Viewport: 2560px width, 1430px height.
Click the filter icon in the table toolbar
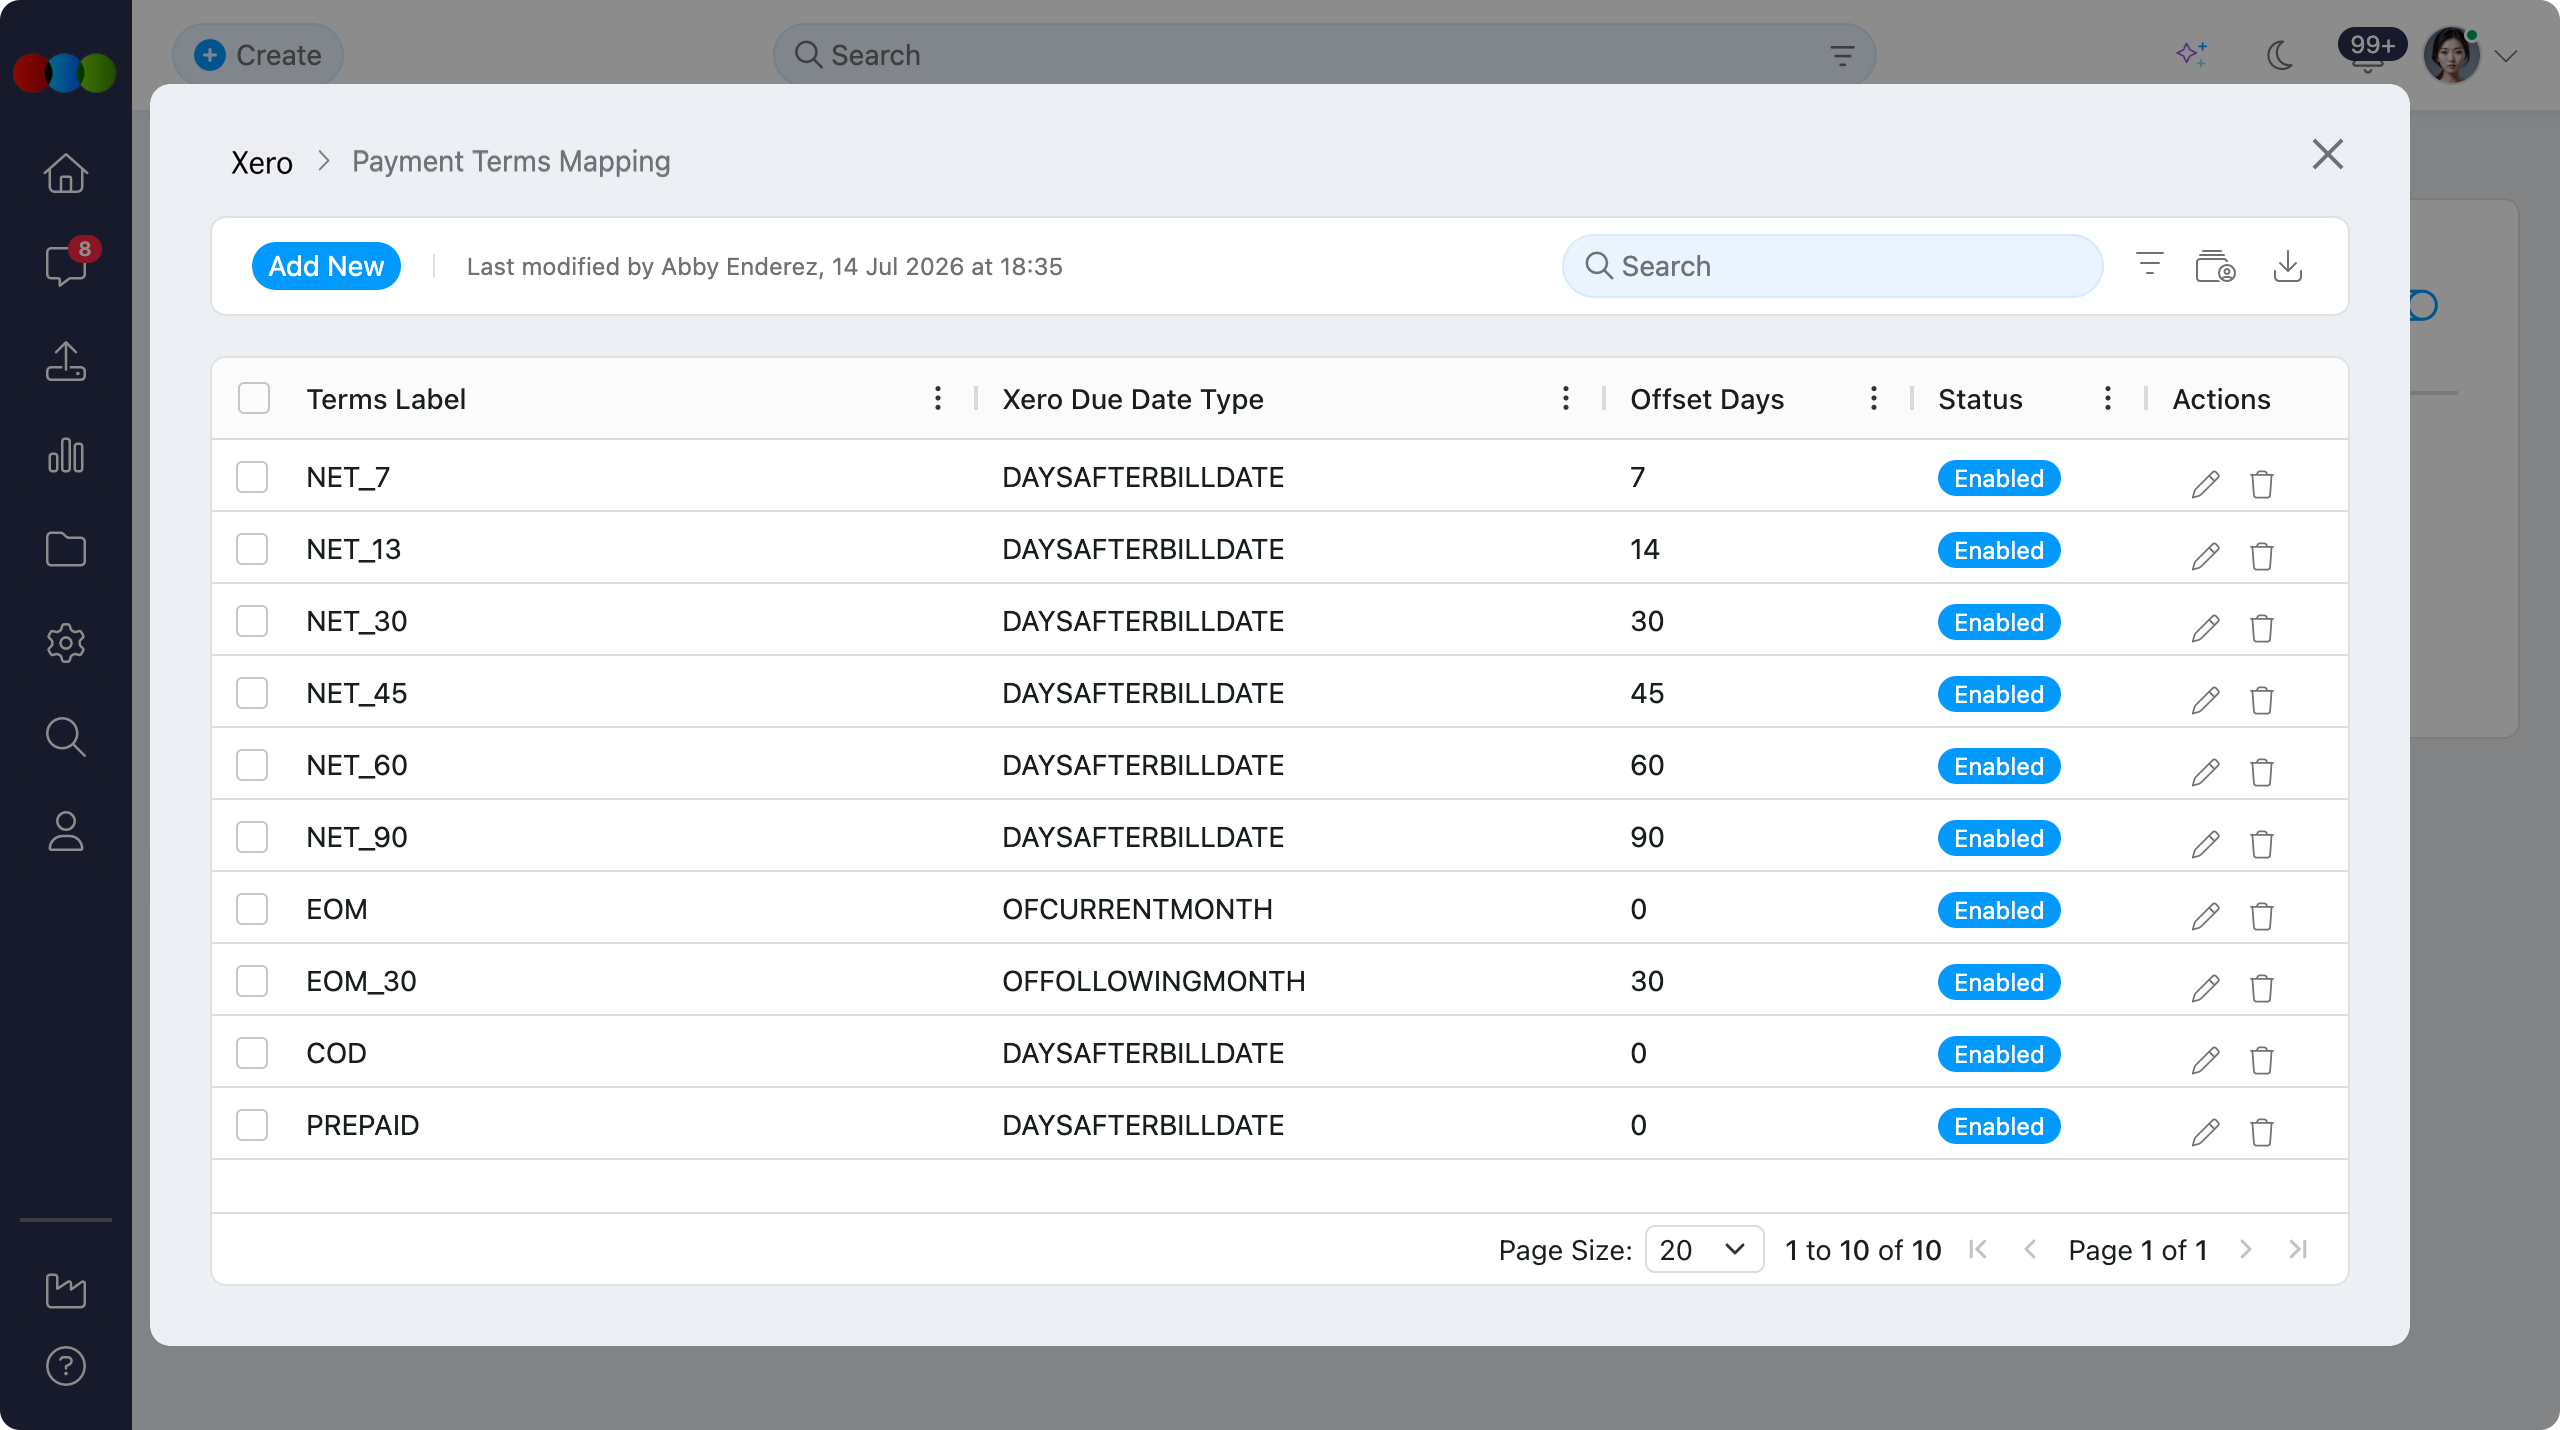coord(2149,265)
